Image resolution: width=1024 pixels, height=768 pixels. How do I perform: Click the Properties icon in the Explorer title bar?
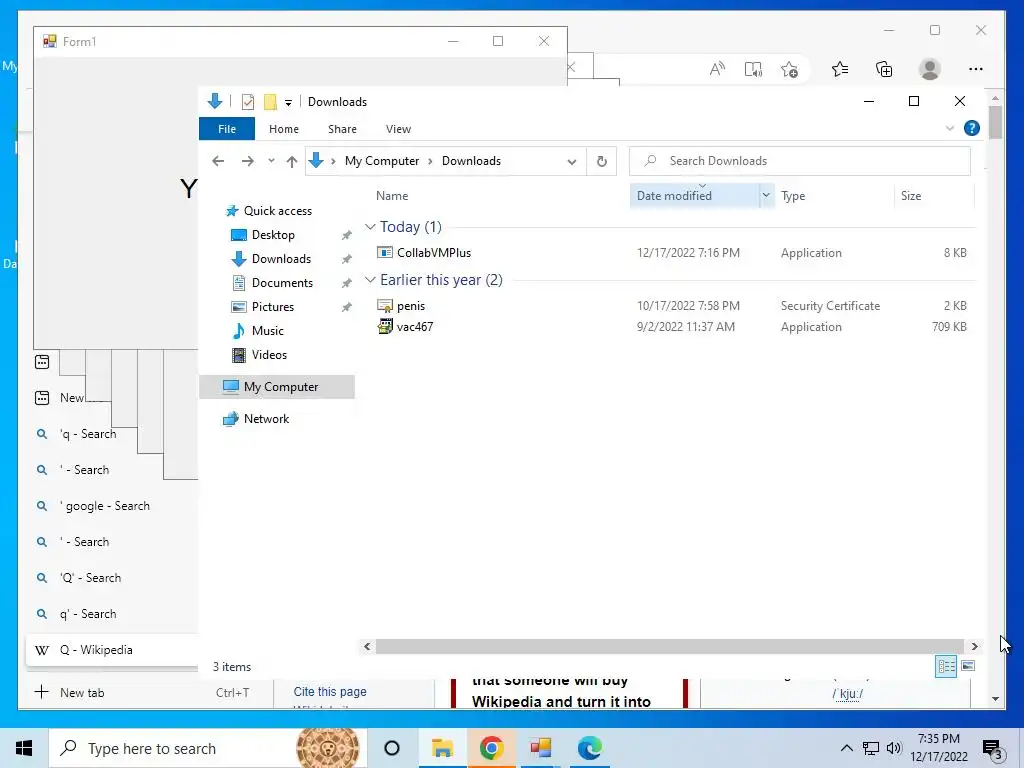click(x=248, y=102)
